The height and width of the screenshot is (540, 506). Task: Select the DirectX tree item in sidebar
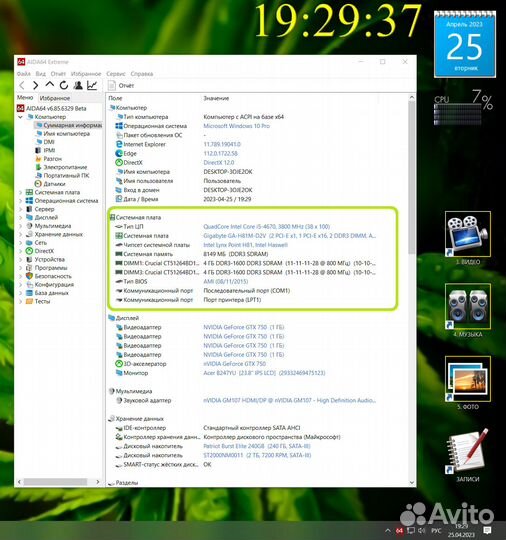pos(40,251)
